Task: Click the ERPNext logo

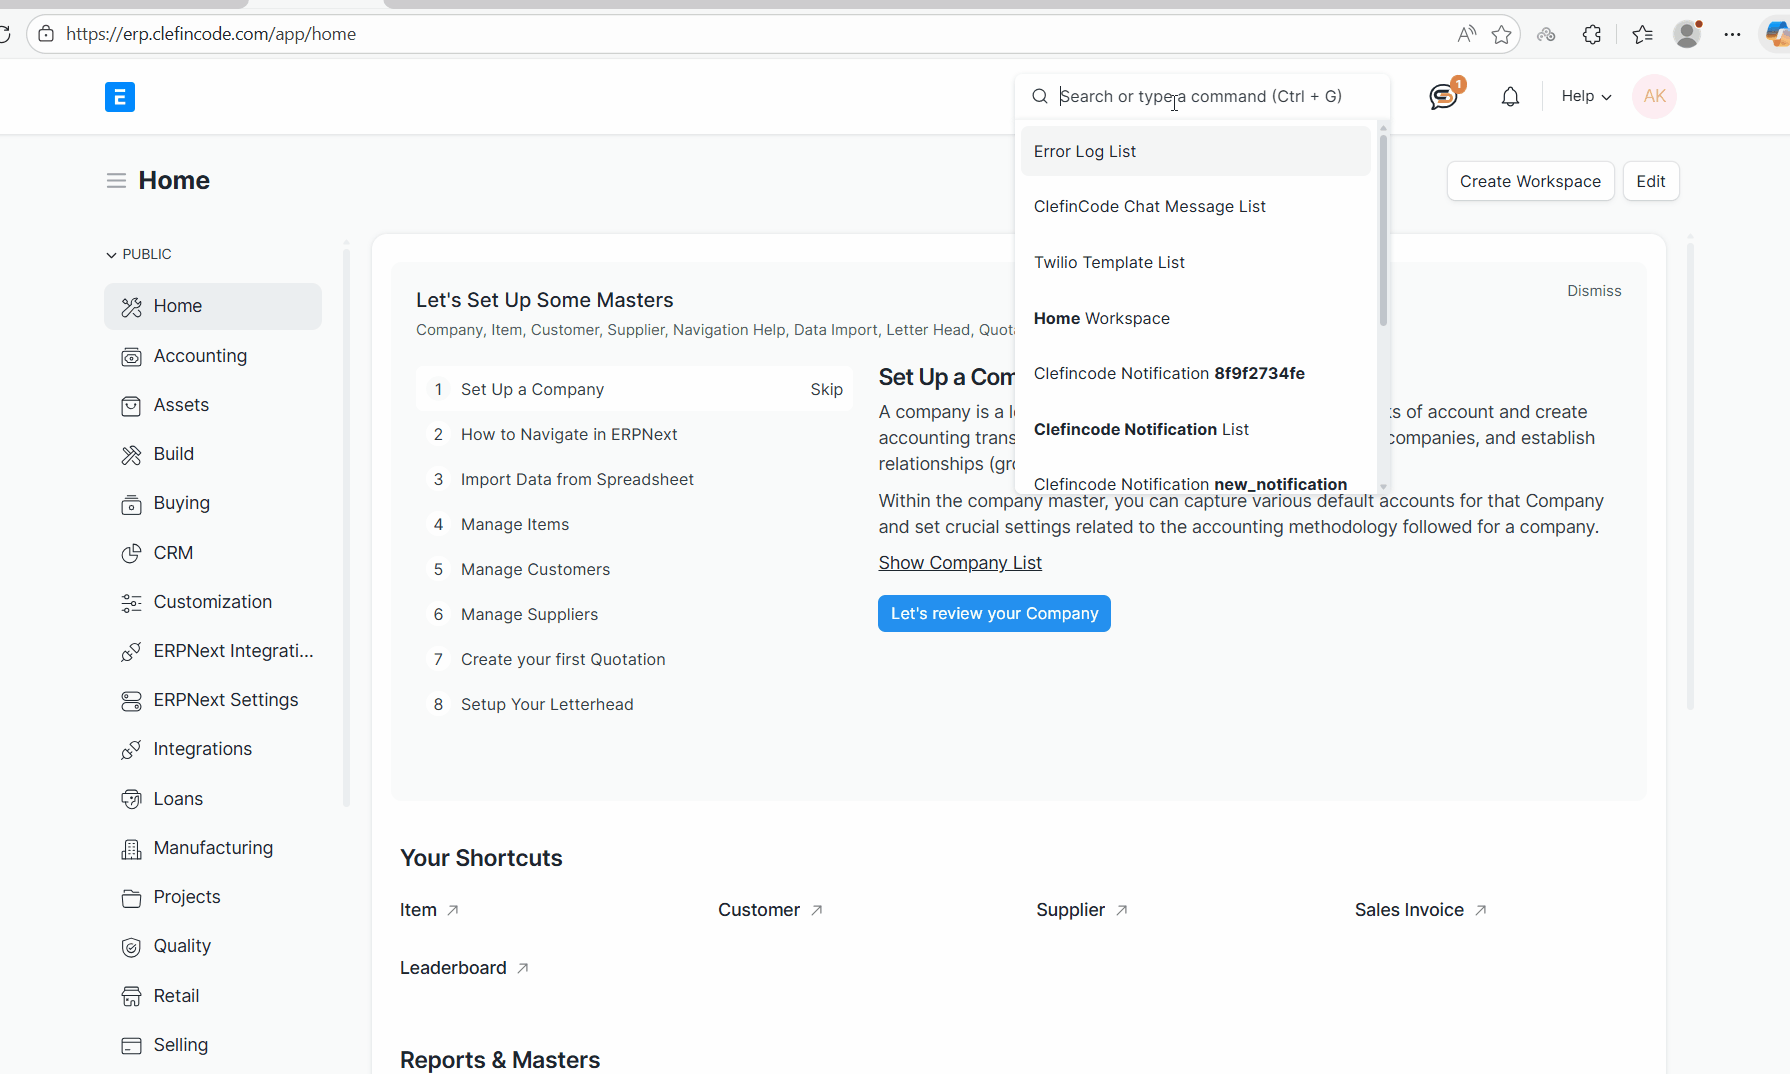Action: click(120, 97)
